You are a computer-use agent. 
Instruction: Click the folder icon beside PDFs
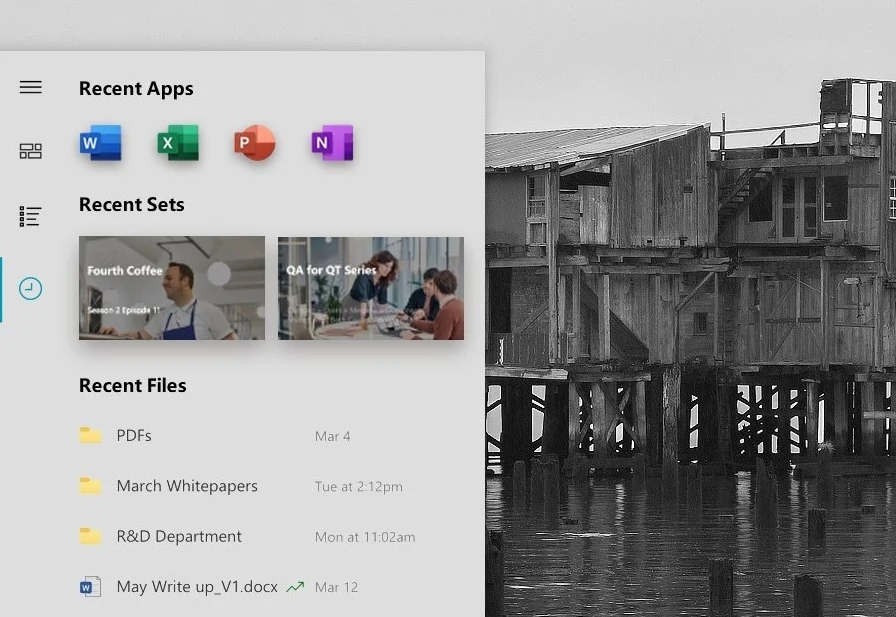[x=90, y=435]
